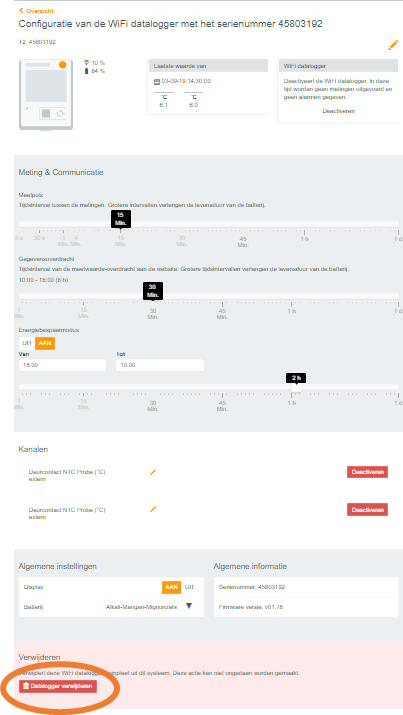Click the battery level icon
Screen dimensions: 403x715
[x=87, y=71]
